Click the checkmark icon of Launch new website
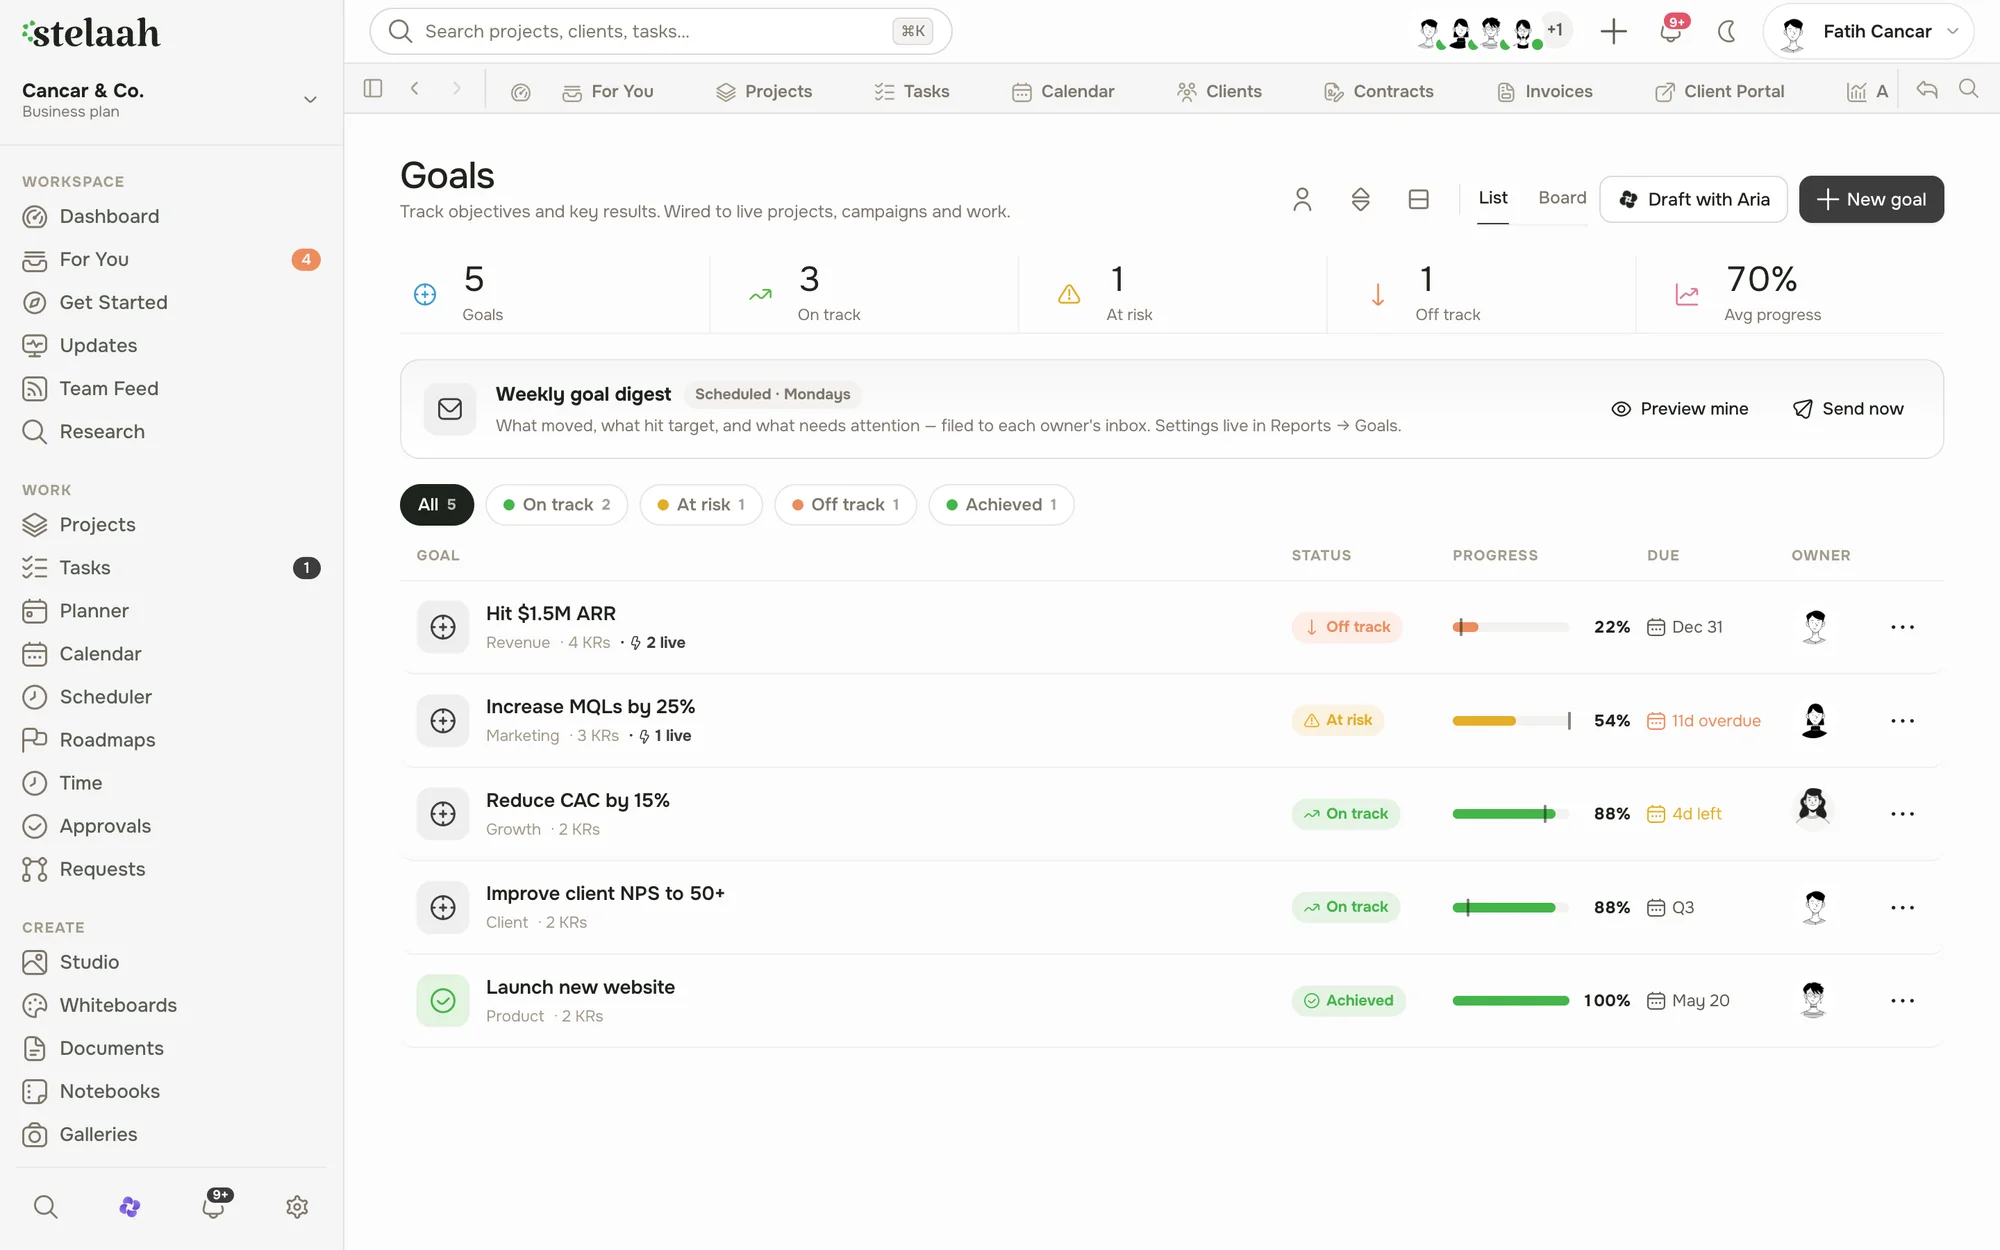 [443, 1000]
